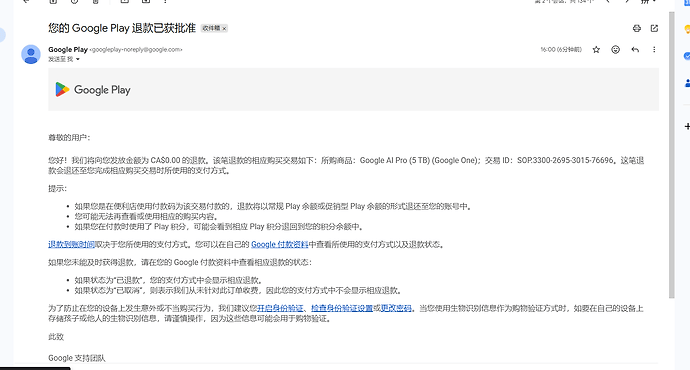Click the bullet about Play 积分 returning
690x370 pixels.
pos(219,227)
